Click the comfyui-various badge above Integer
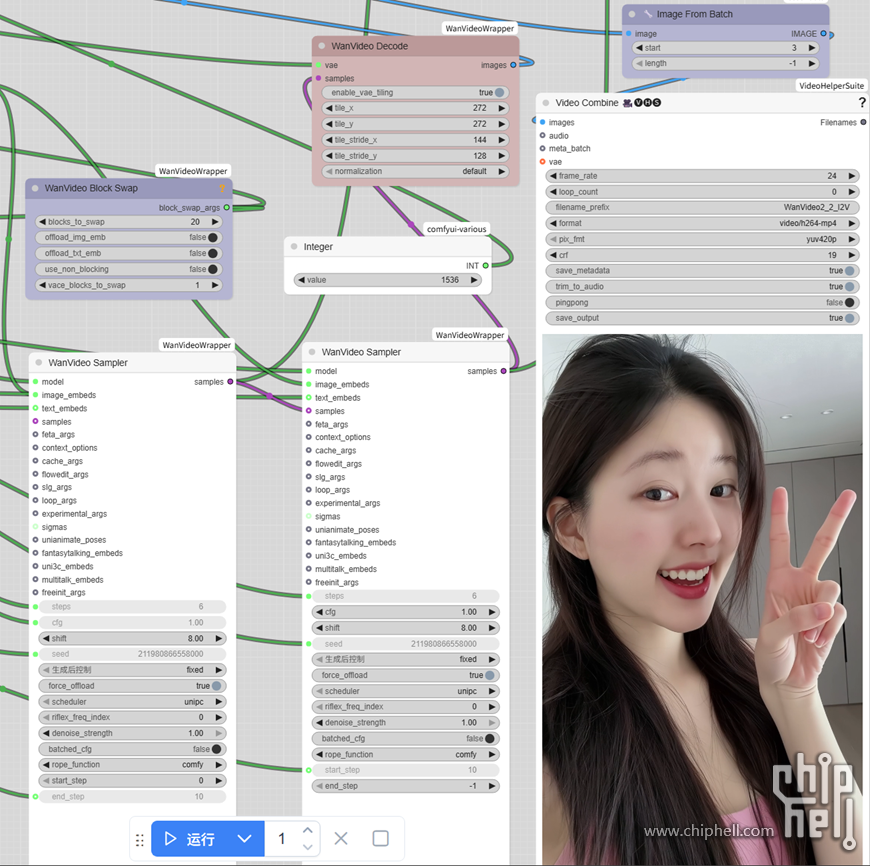 click(x=456, y=229)
